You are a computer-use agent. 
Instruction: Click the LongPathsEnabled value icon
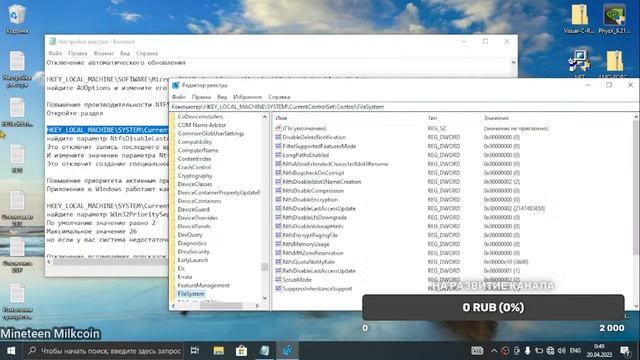click(278, 155)
